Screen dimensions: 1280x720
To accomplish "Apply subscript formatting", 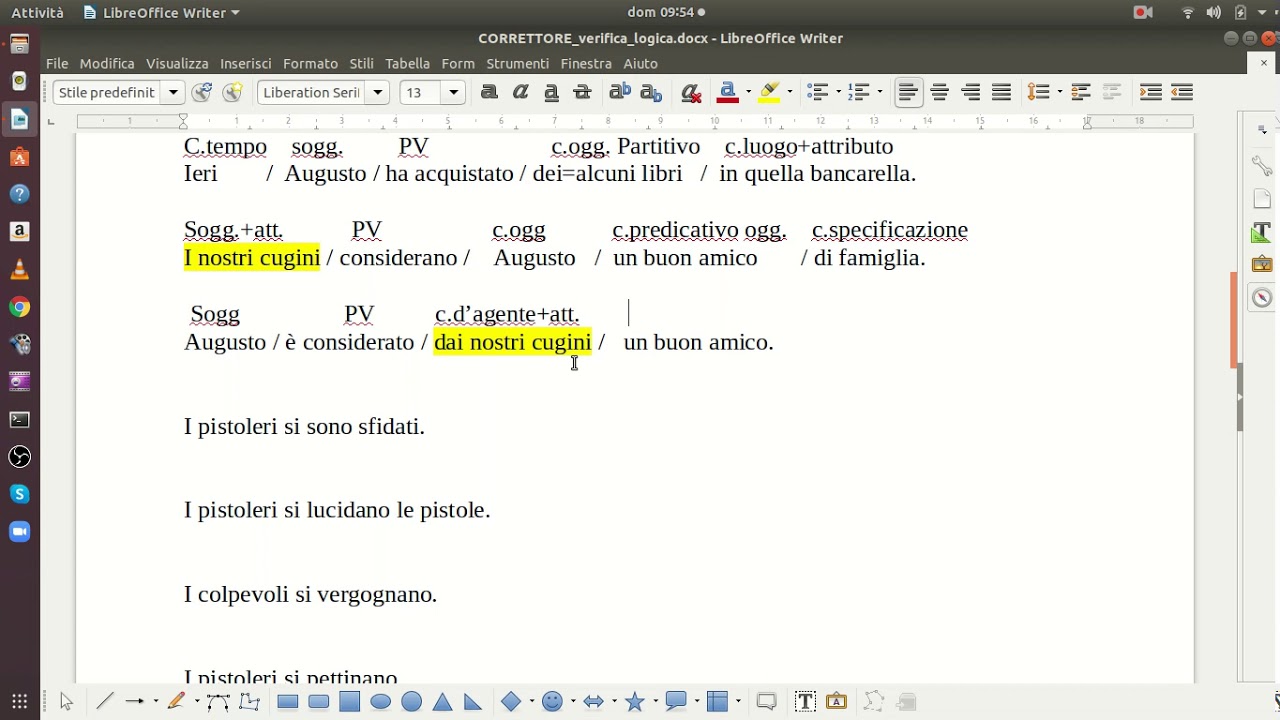I will pos(651,92).
